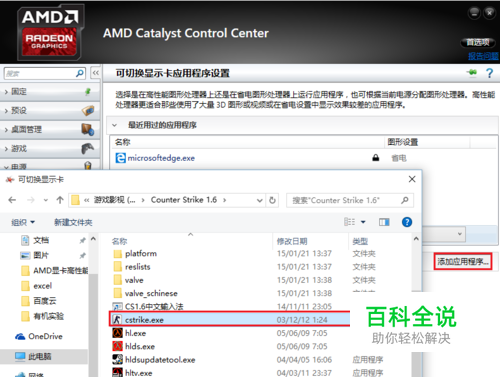The height and width of the screenshot is (377, 500).
Task: Toggle the preview pane icon
Action: point(384,222)
